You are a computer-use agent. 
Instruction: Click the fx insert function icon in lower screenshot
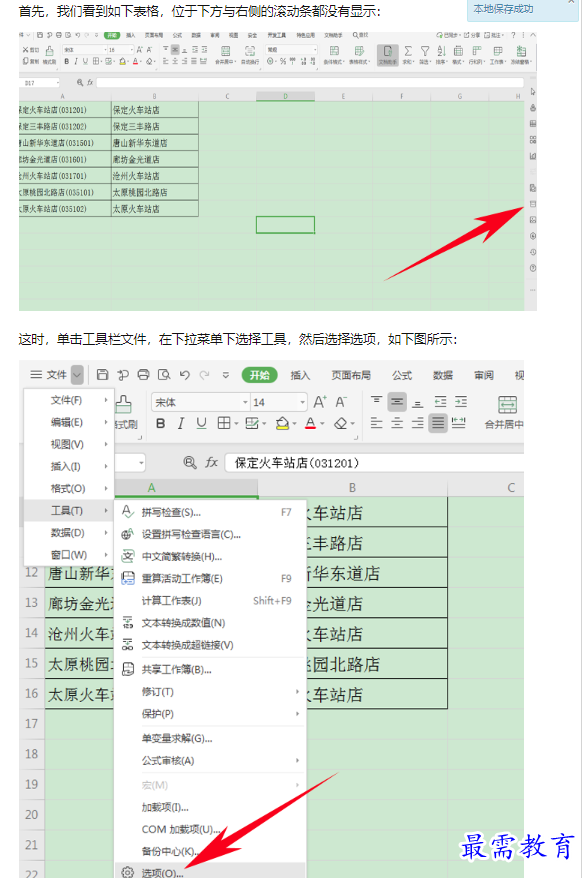tap(211, 463)
